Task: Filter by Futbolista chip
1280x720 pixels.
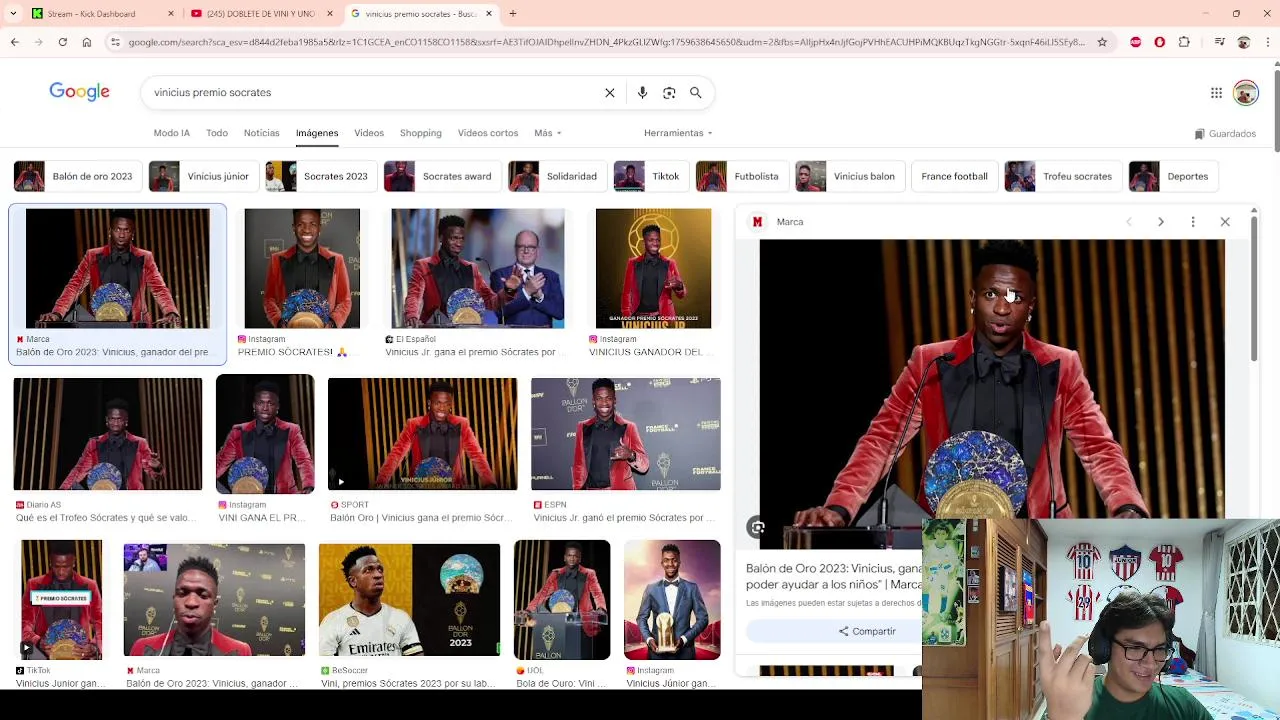Action: 740,176
